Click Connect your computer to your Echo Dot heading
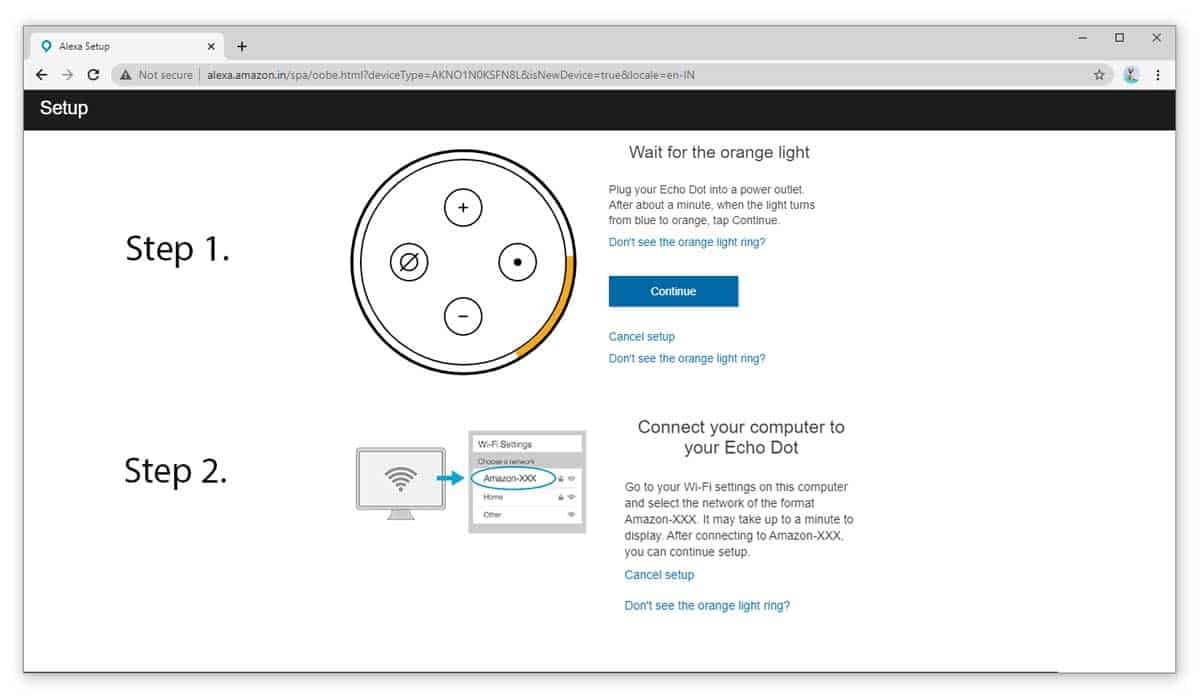Screen dimensions: 1200x698 (741, 437)
